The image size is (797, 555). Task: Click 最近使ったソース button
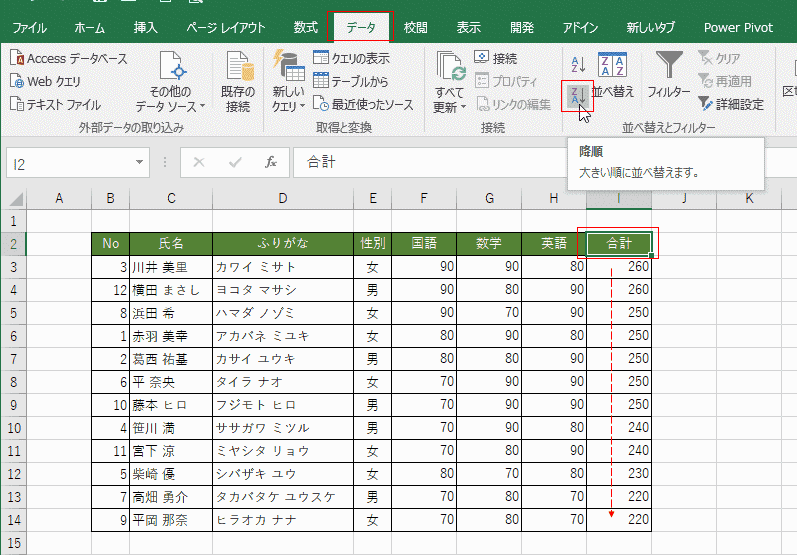point(363,104)
